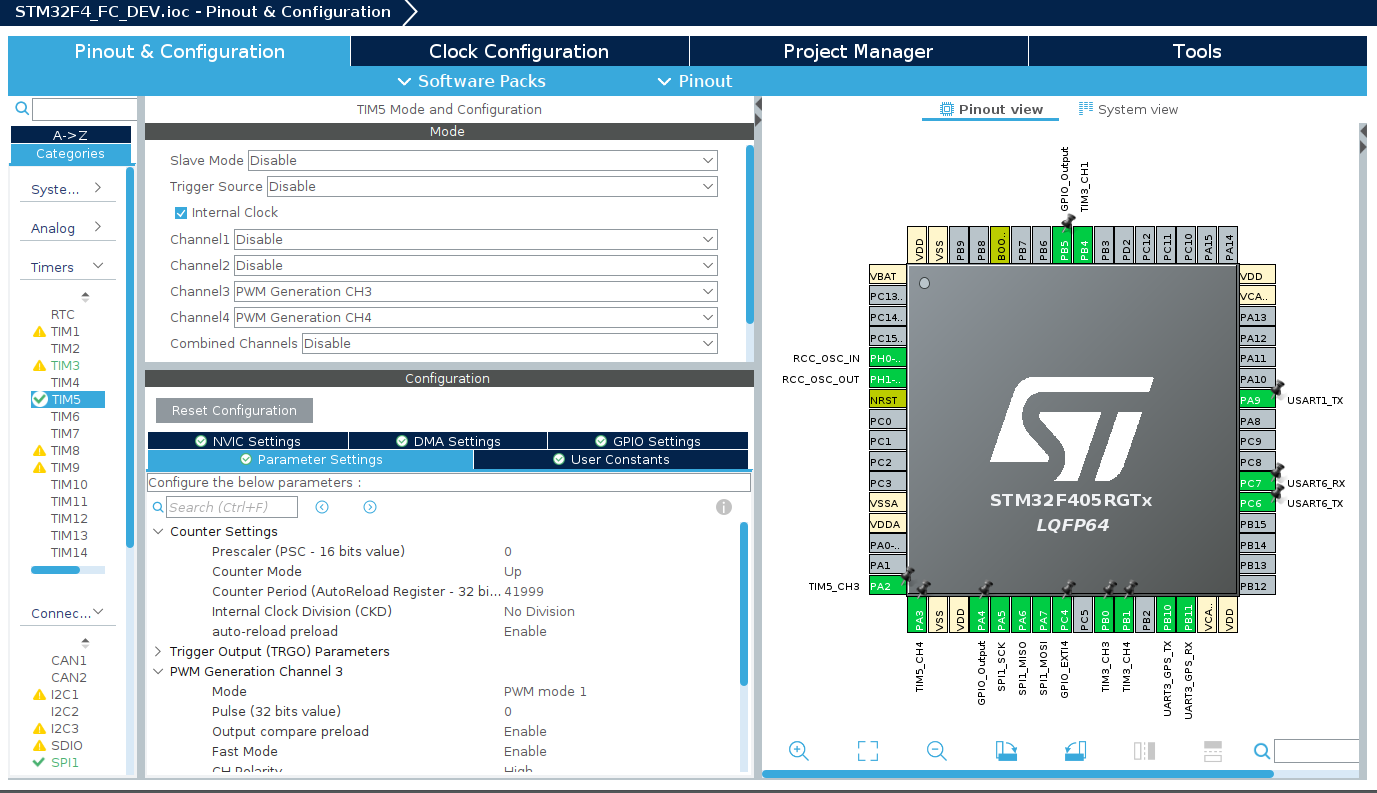Collapse the Counter Settings section
The height and width of the screenshot is (793, 1377).
158,531
